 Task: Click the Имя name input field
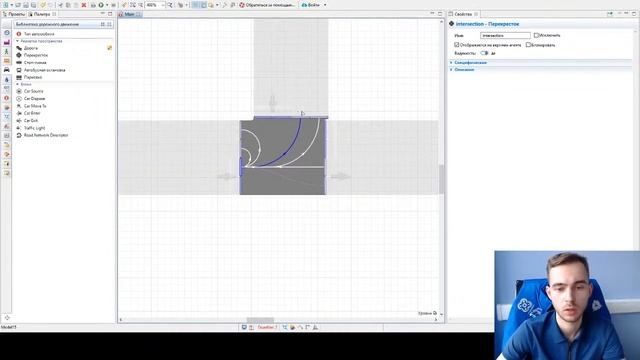coord(505,36)
